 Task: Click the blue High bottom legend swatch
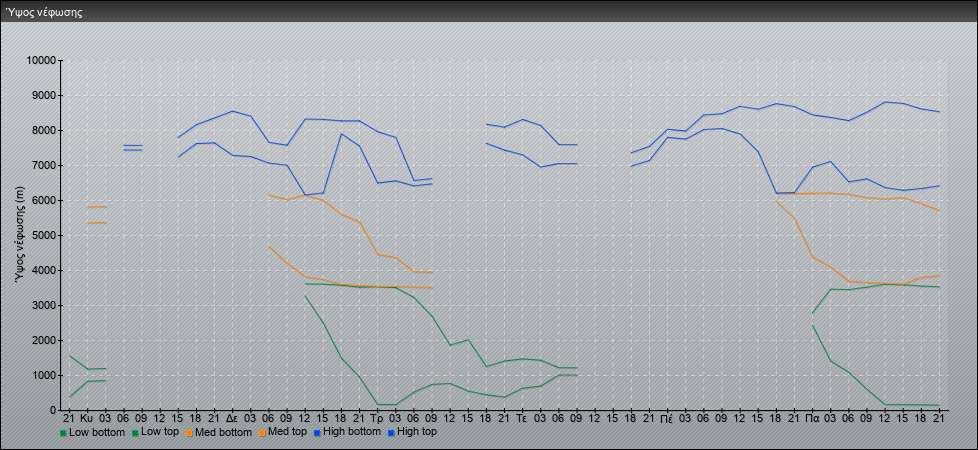pyautogui.click(x=316, y=432)
